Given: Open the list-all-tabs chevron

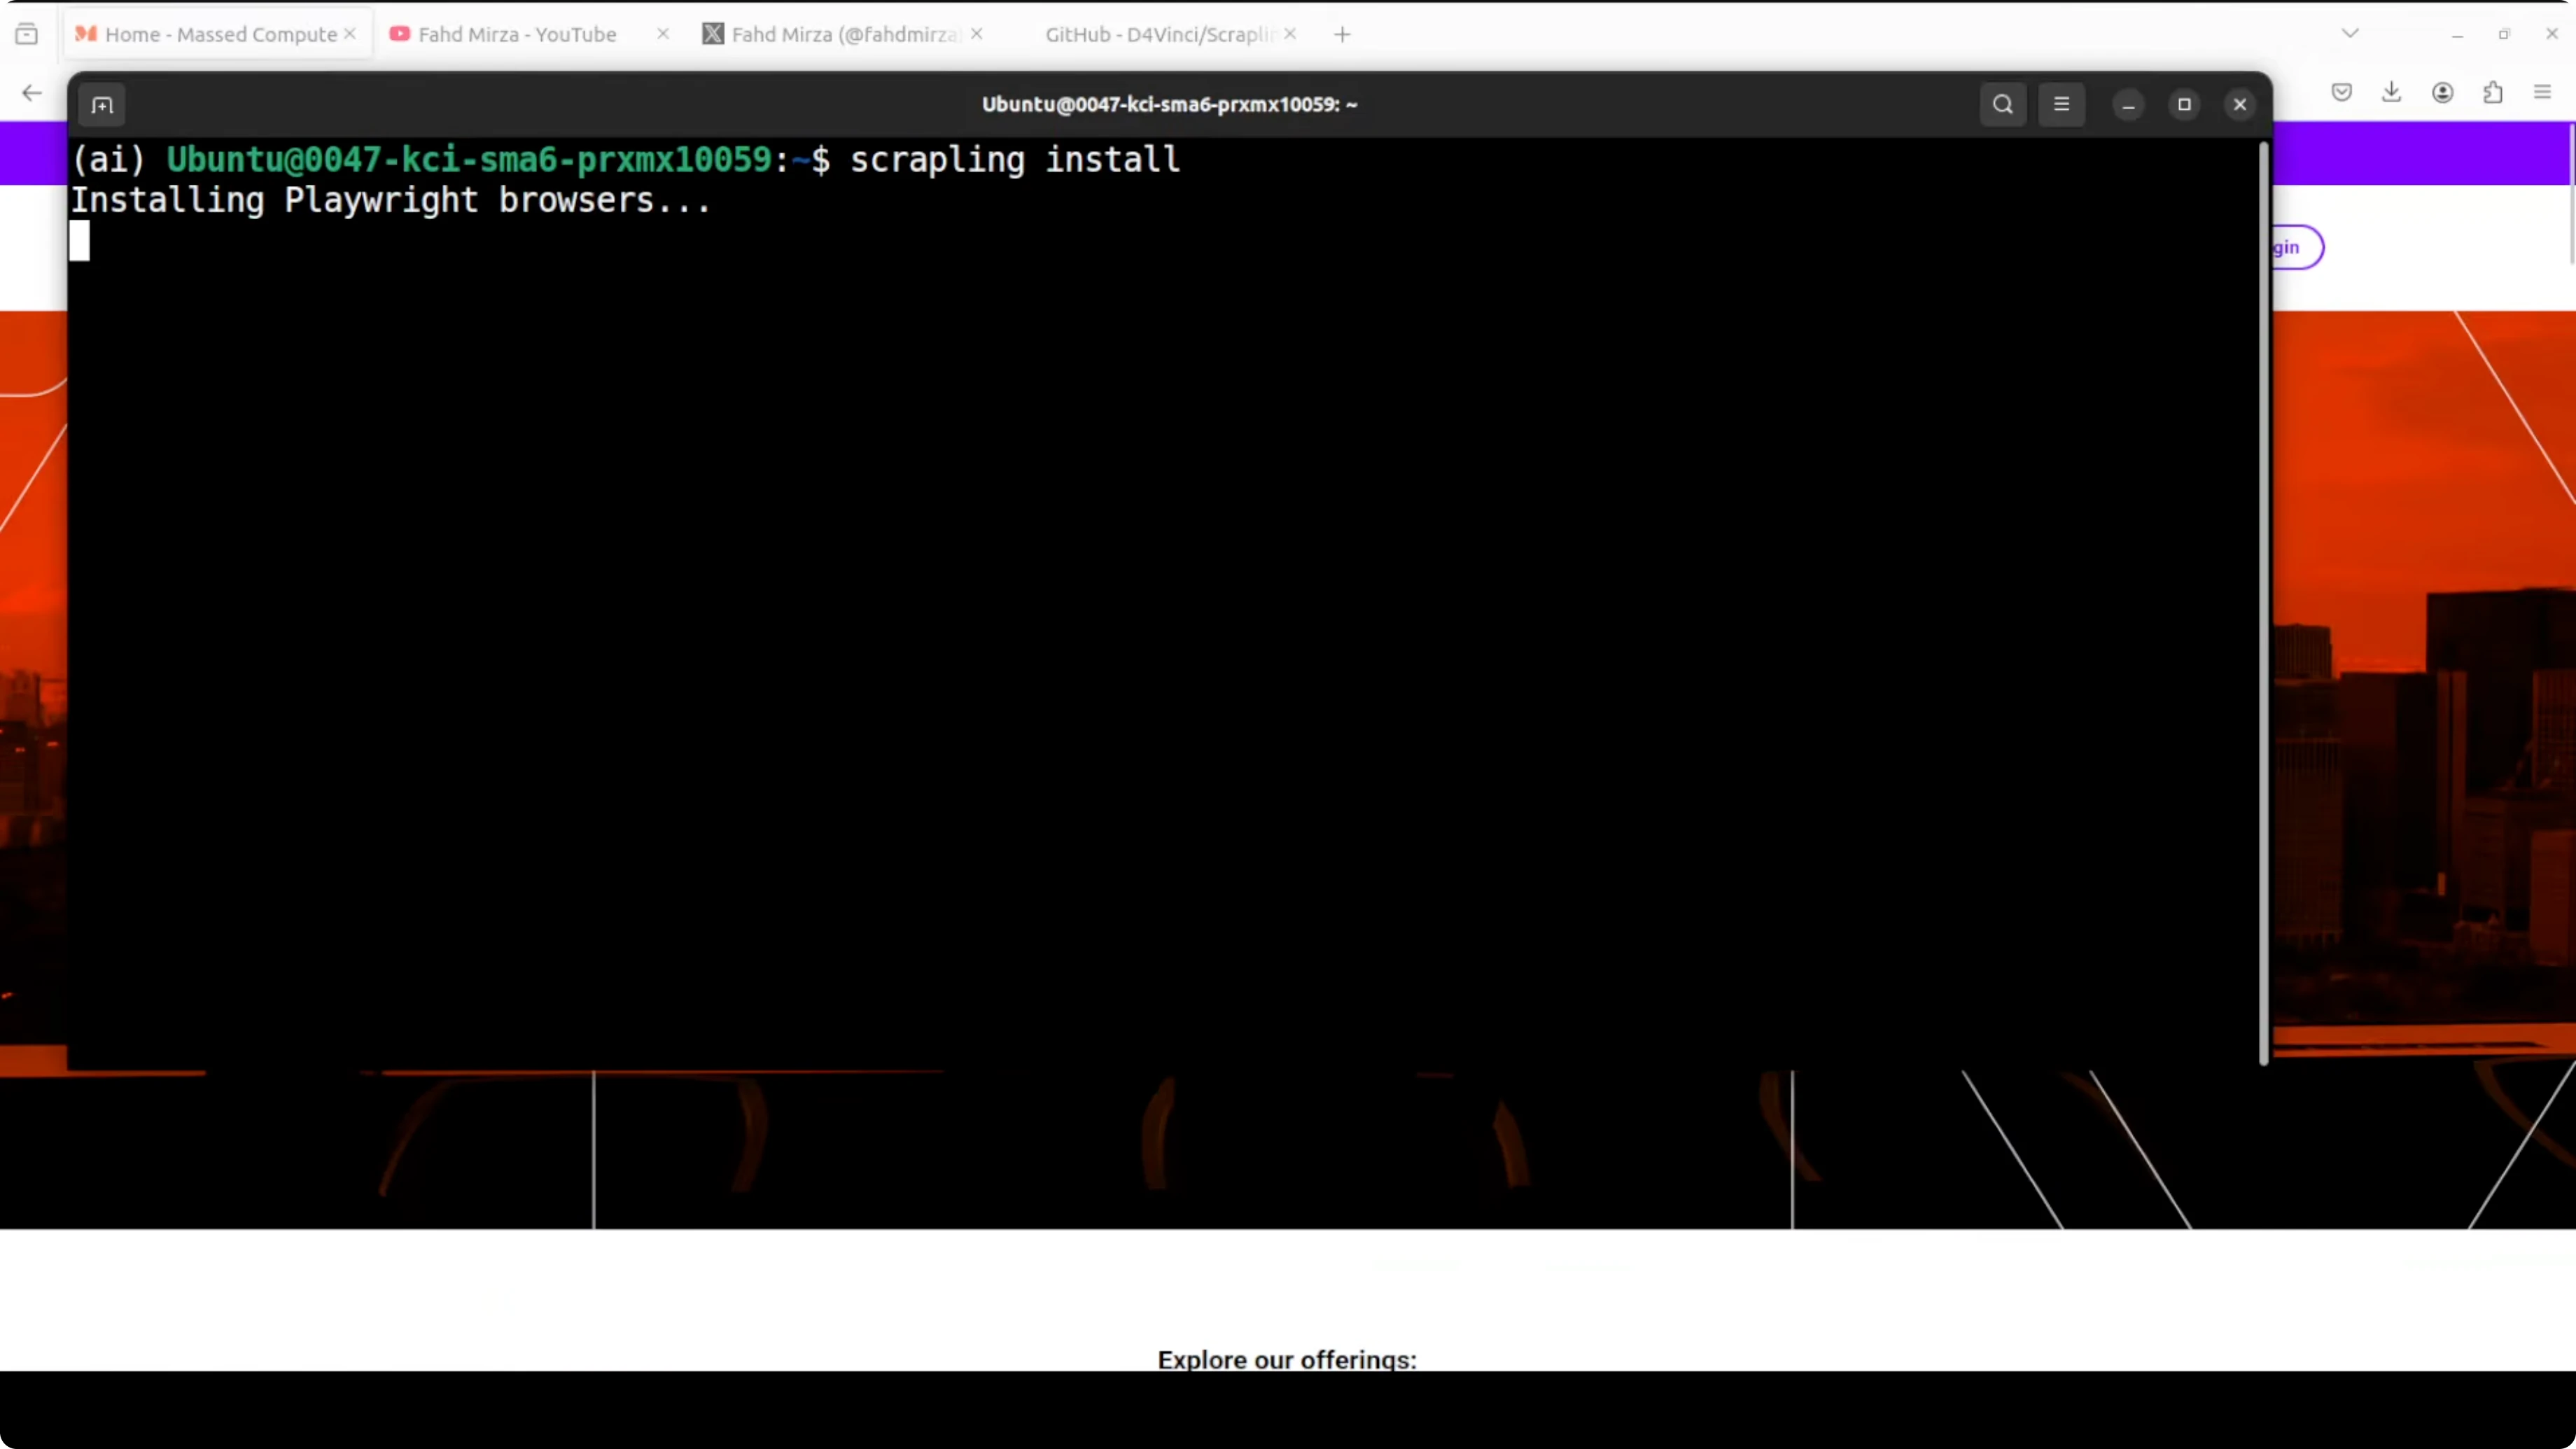Looking at the screenshot, I should [x=2350, y=33].
